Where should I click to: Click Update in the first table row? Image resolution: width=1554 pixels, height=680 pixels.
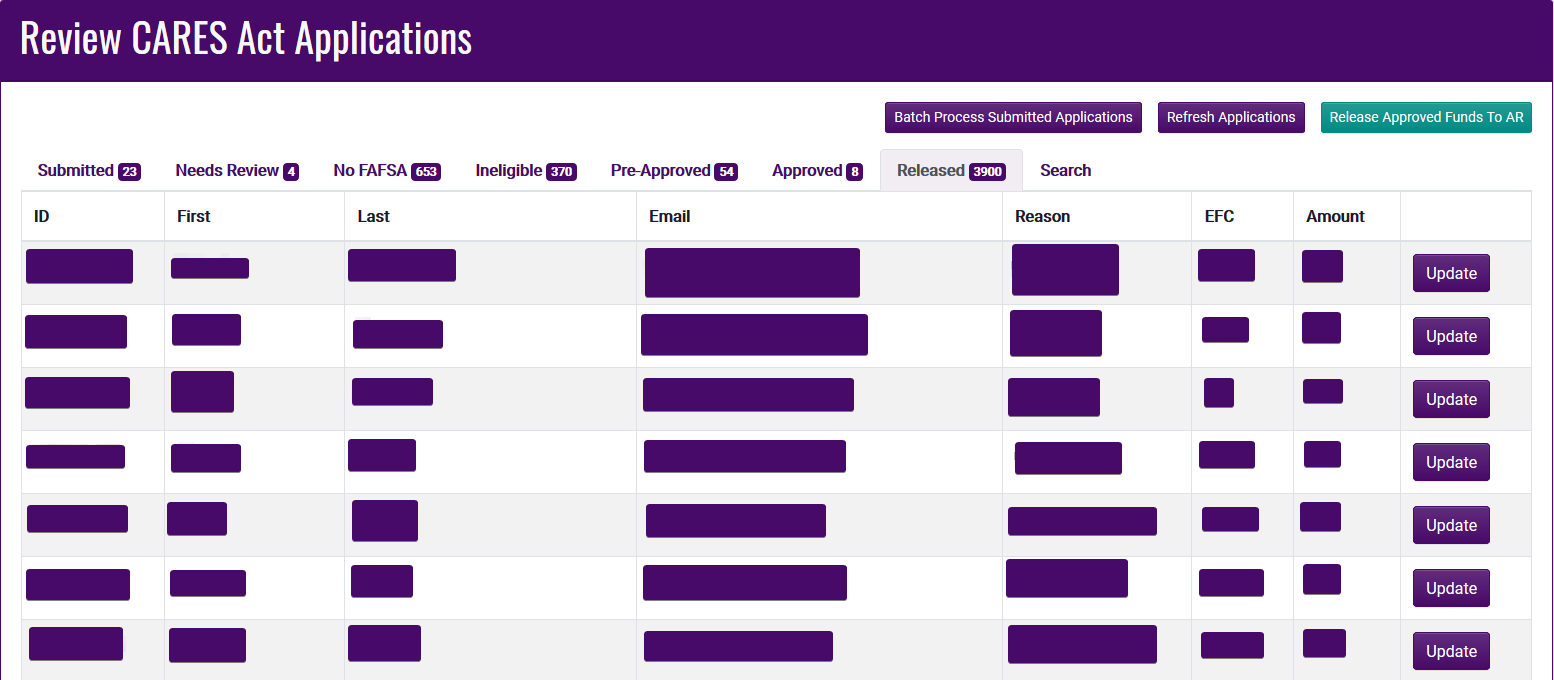coord(1451,274)
